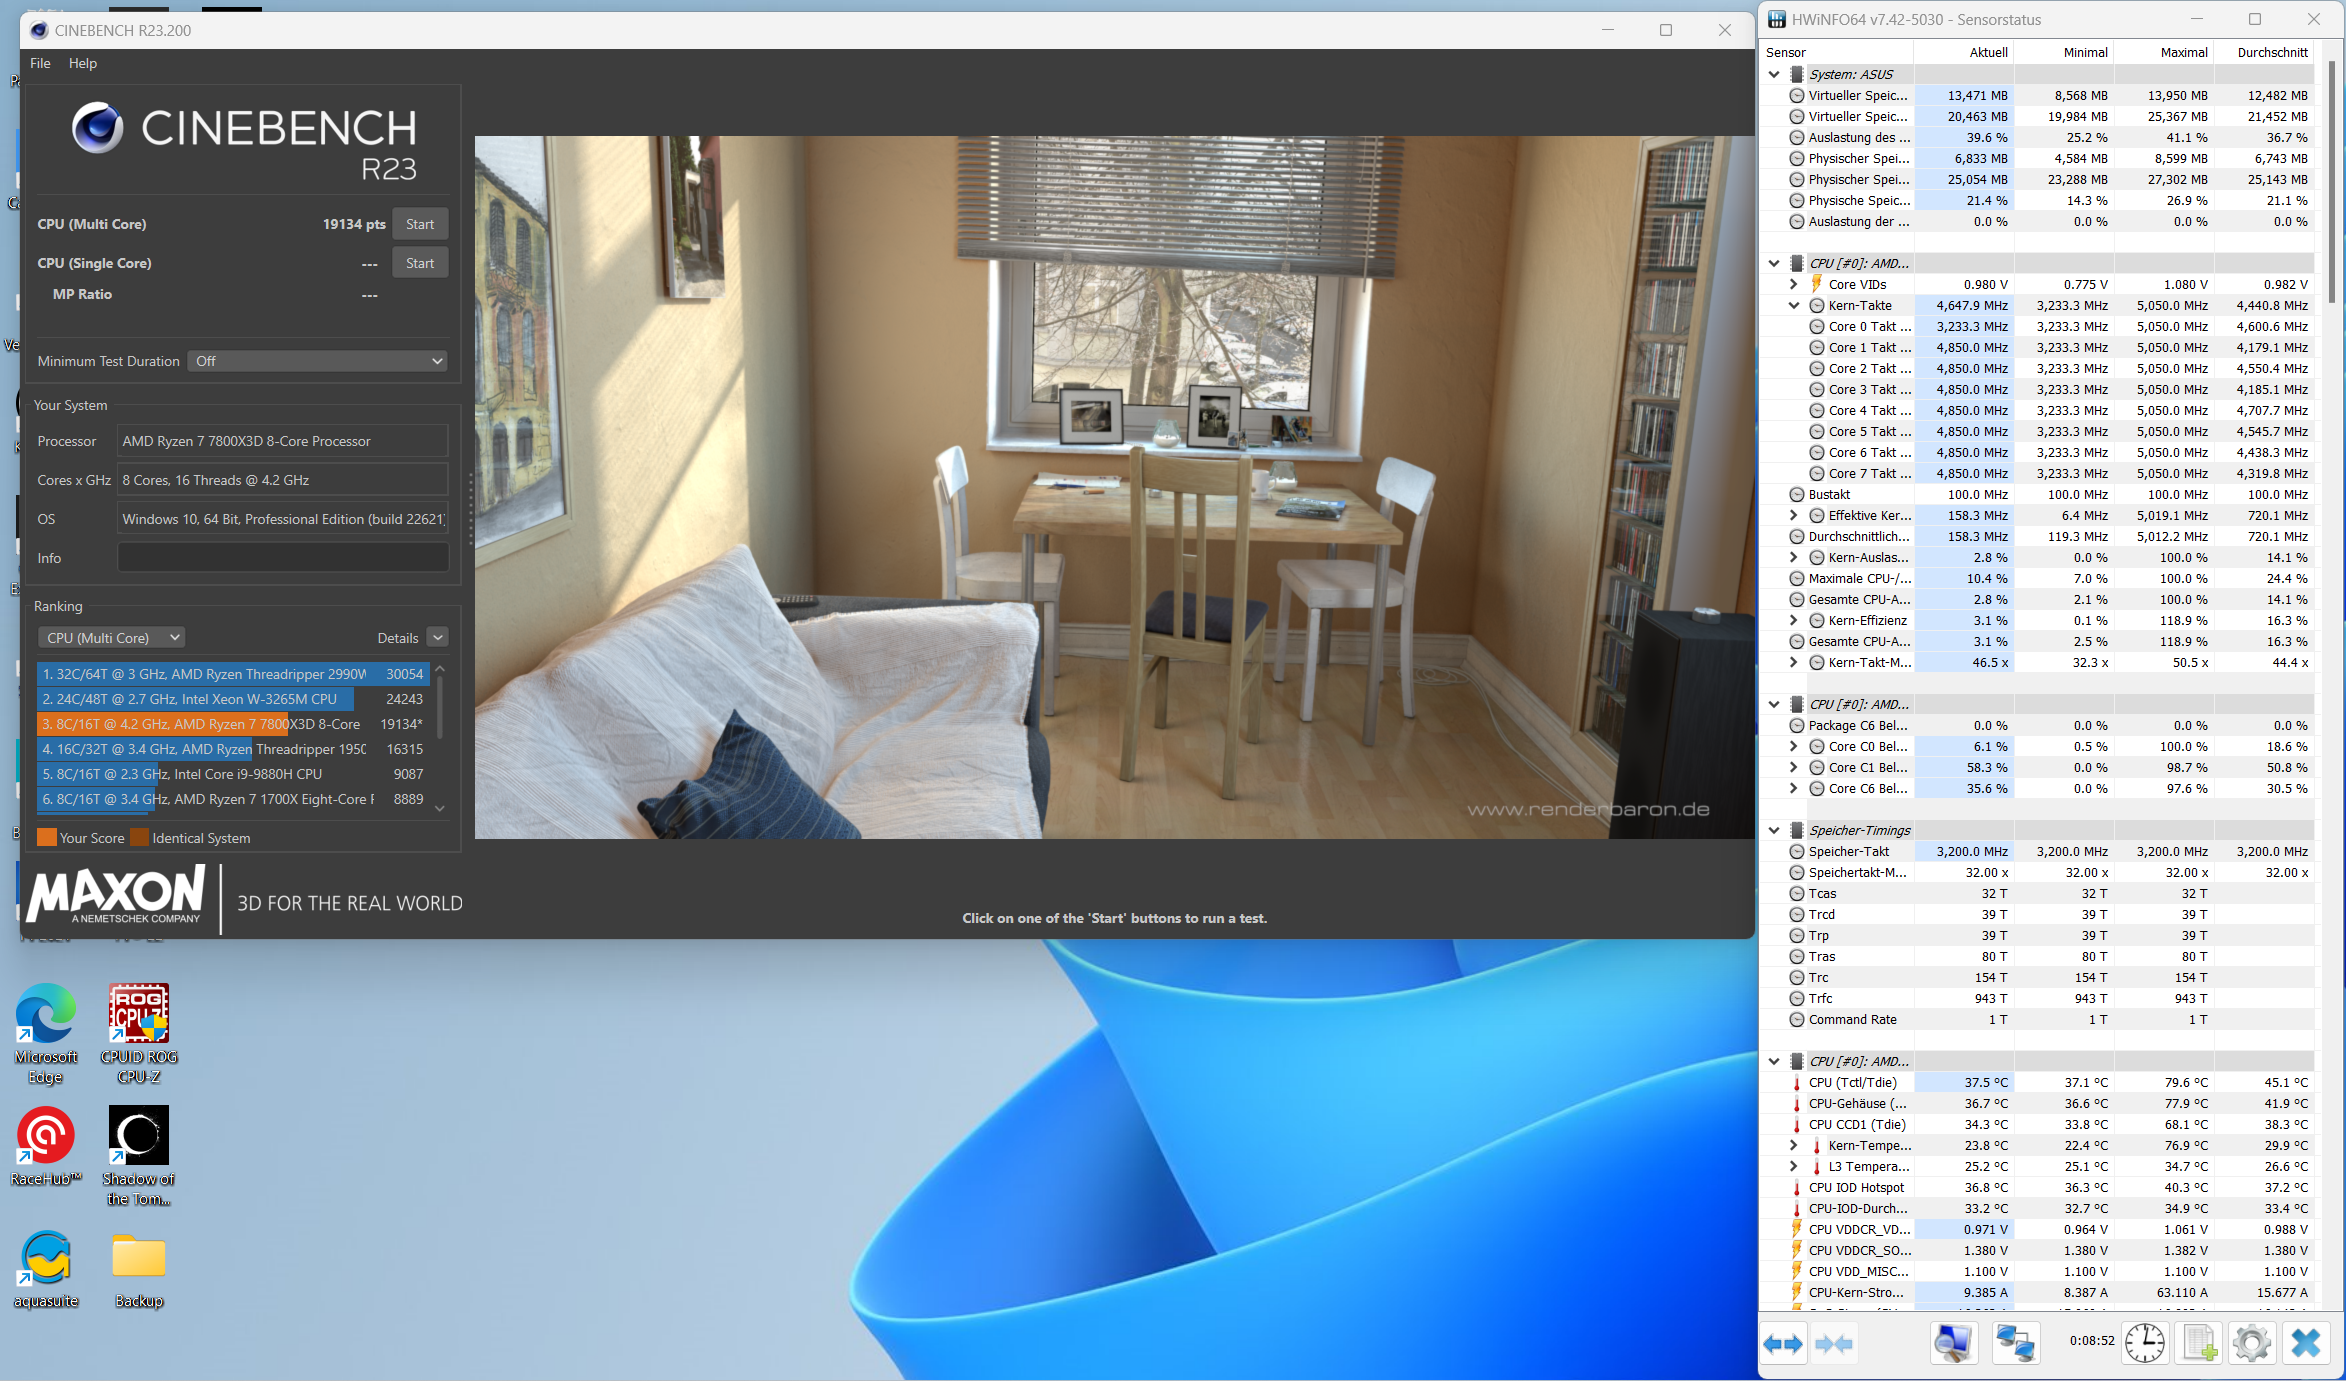Image resolution: width=2346 pixels, height=1381 pixels.
Task: Collapse CPU group above Package C6 row
Action: pyautogui.click(x=1774, y=704)
